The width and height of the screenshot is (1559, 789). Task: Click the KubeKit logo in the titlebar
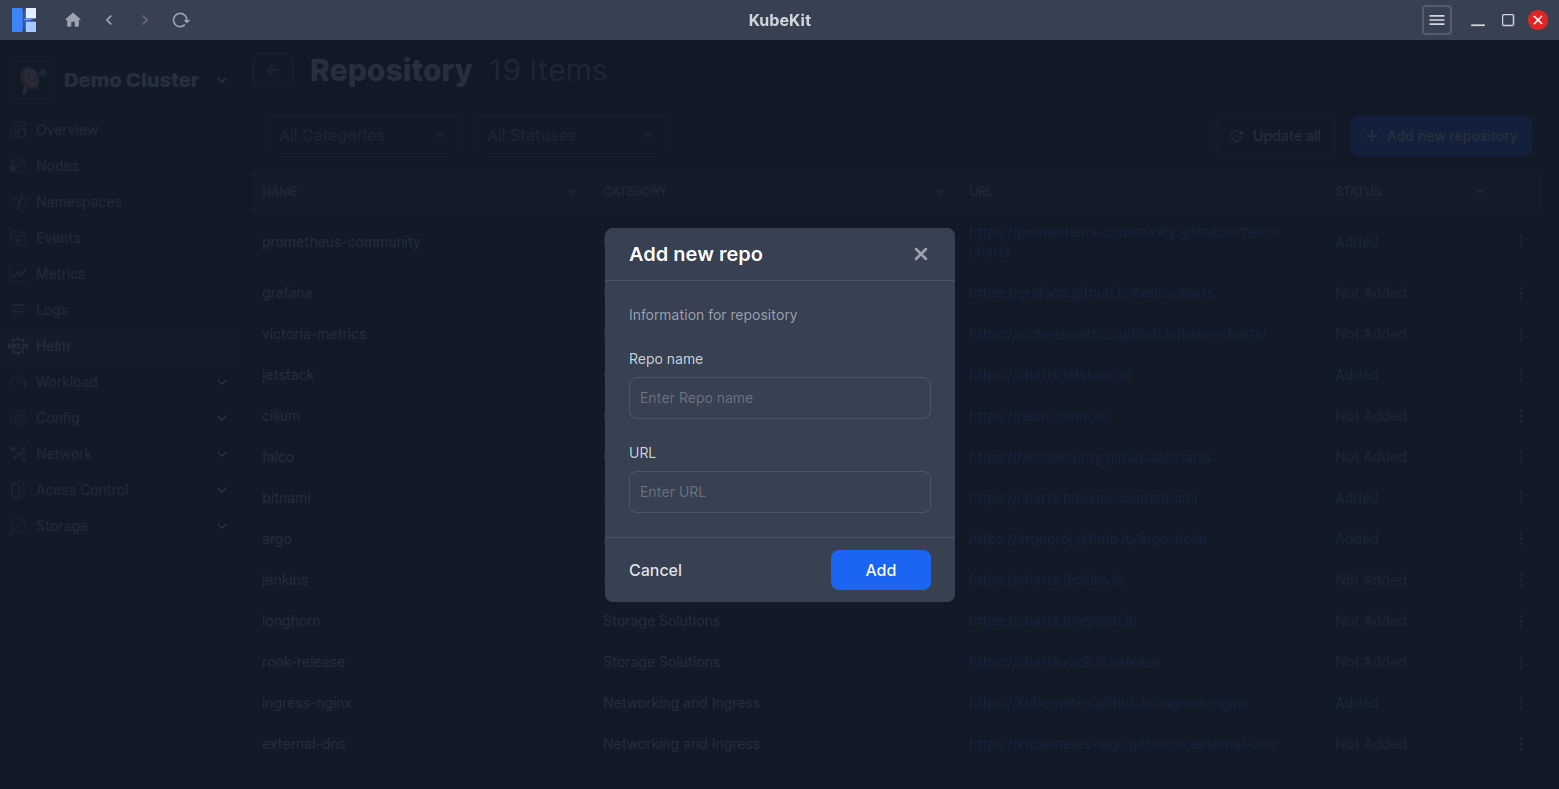pyautogui.click(x=24, y=19)
